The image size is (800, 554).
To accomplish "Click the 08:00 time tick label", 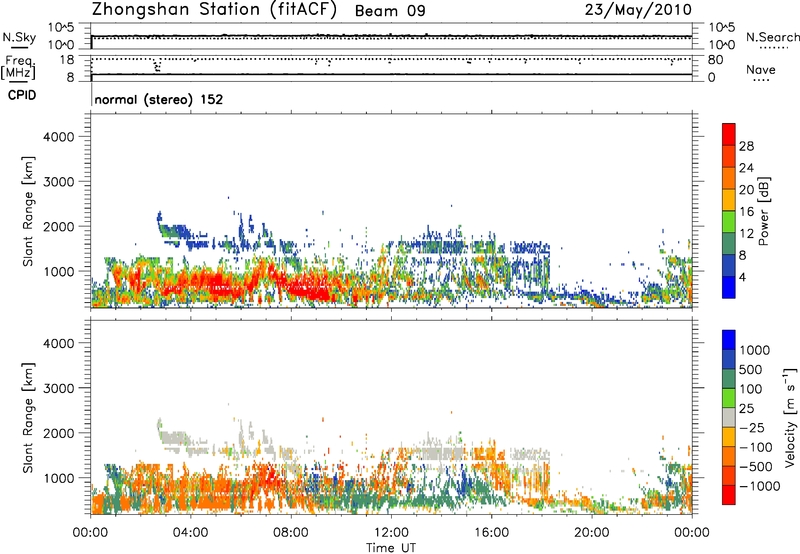I will click(x=291, y=533).
